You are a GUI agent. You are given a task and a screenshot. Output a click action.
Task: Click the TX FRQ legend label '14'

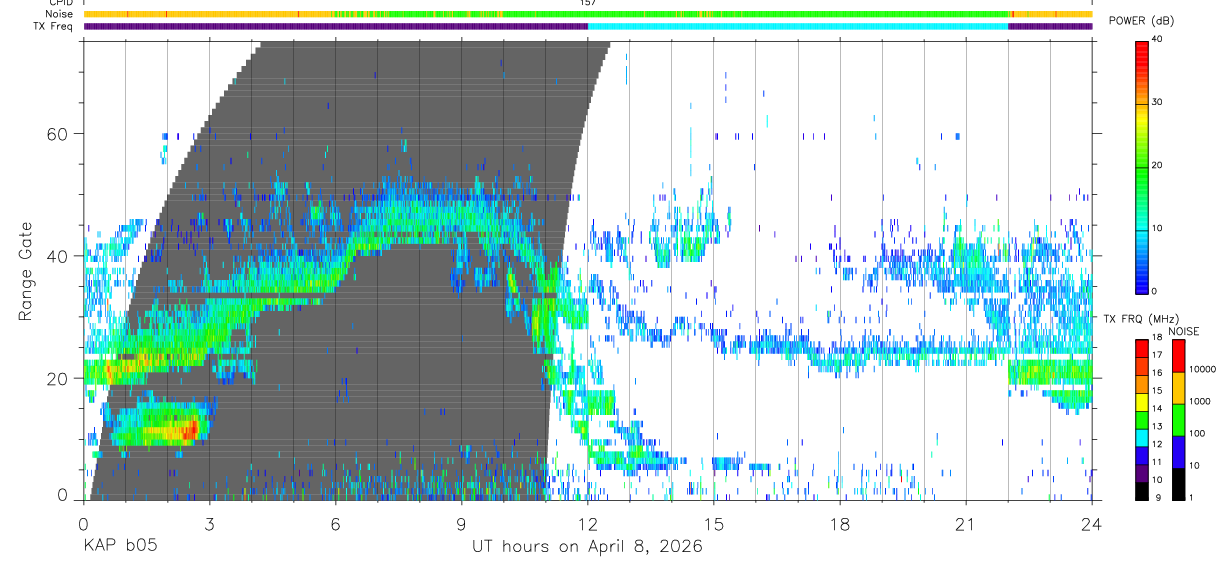coord(1158,410)
